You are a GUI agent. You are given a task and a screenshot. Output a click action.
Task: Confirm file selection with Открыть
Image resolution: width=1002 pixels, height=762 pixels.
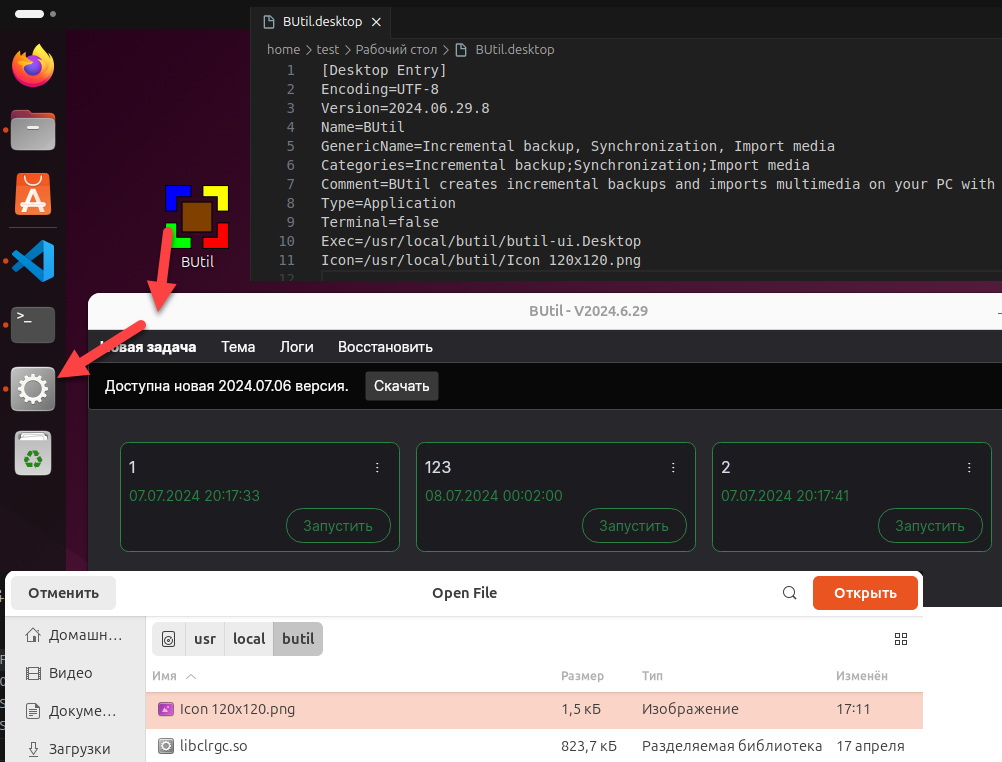(x=864, y=592)
